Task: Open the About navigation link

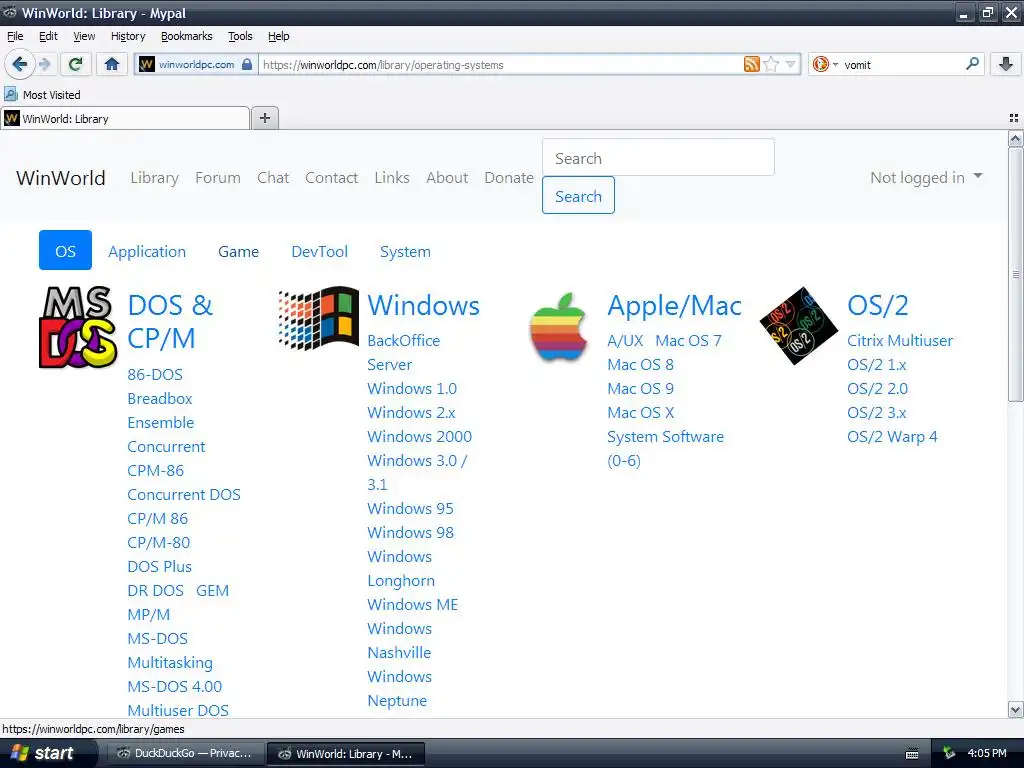Action: [447, 178]
